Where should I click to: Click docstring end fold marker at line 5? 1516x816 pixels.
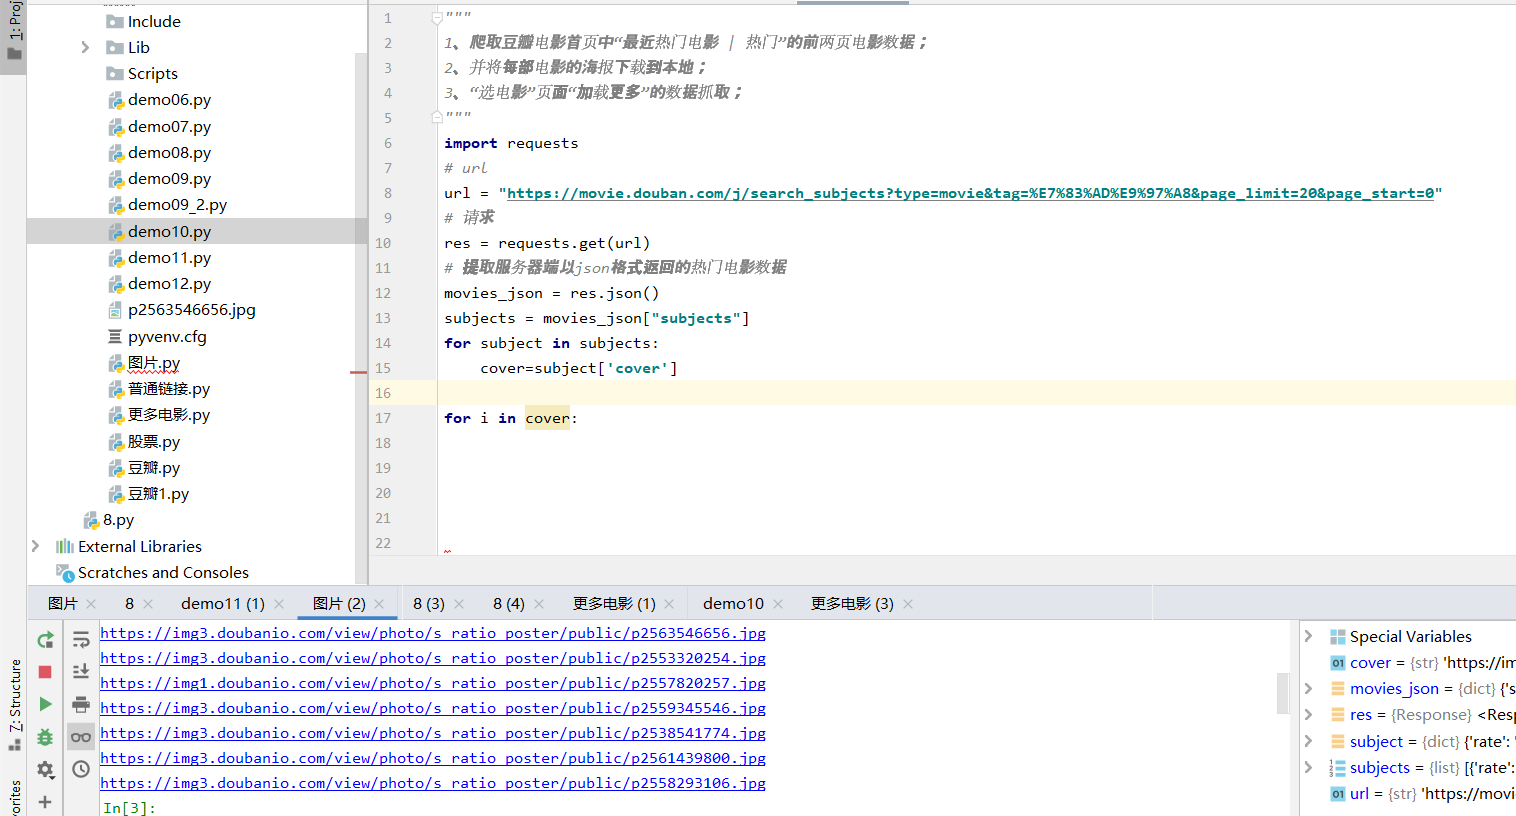pos(437,117)
